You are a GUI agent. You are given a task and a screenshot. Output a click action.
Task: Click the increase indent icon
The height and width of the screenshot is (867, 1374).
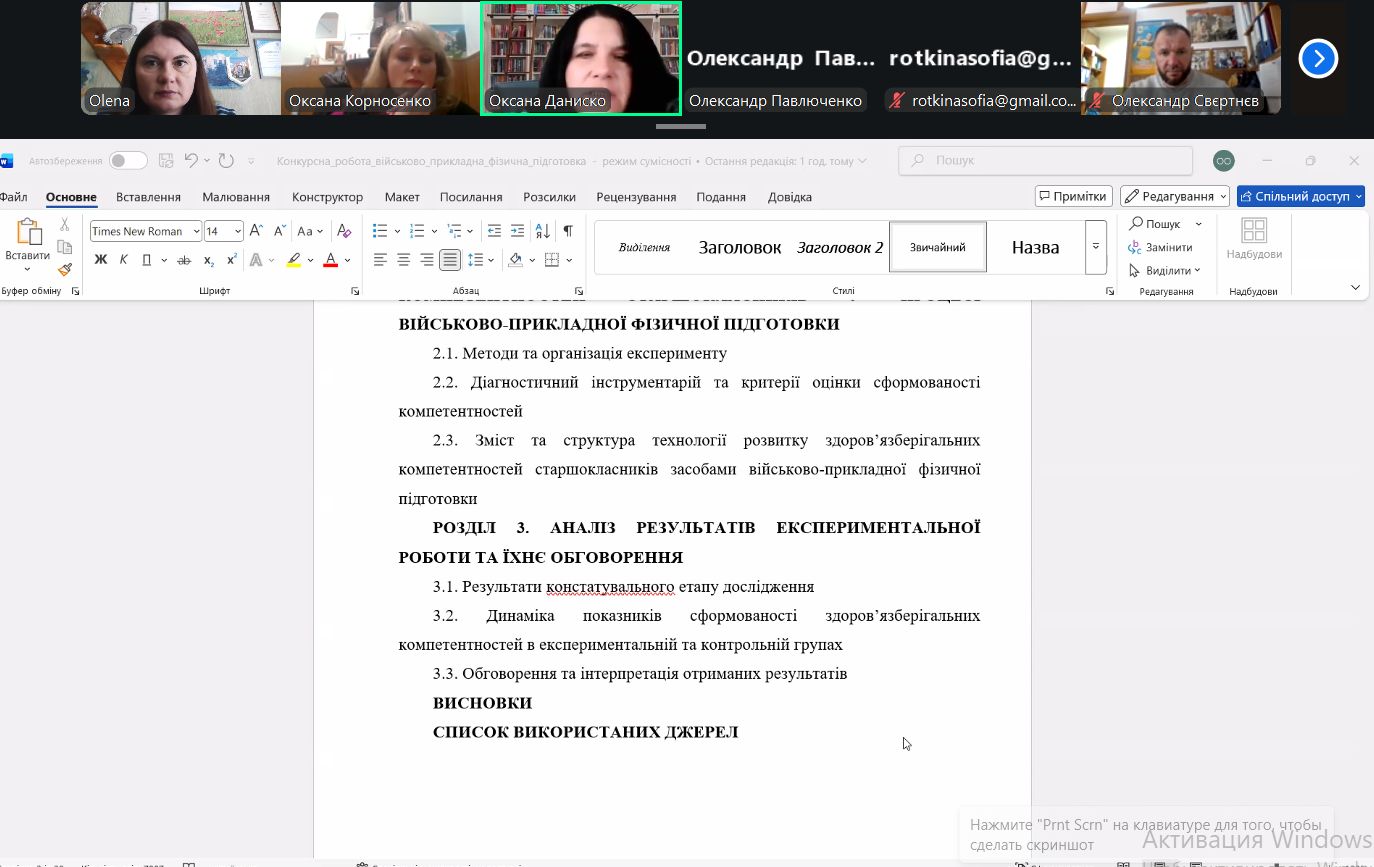pos(517,231)
